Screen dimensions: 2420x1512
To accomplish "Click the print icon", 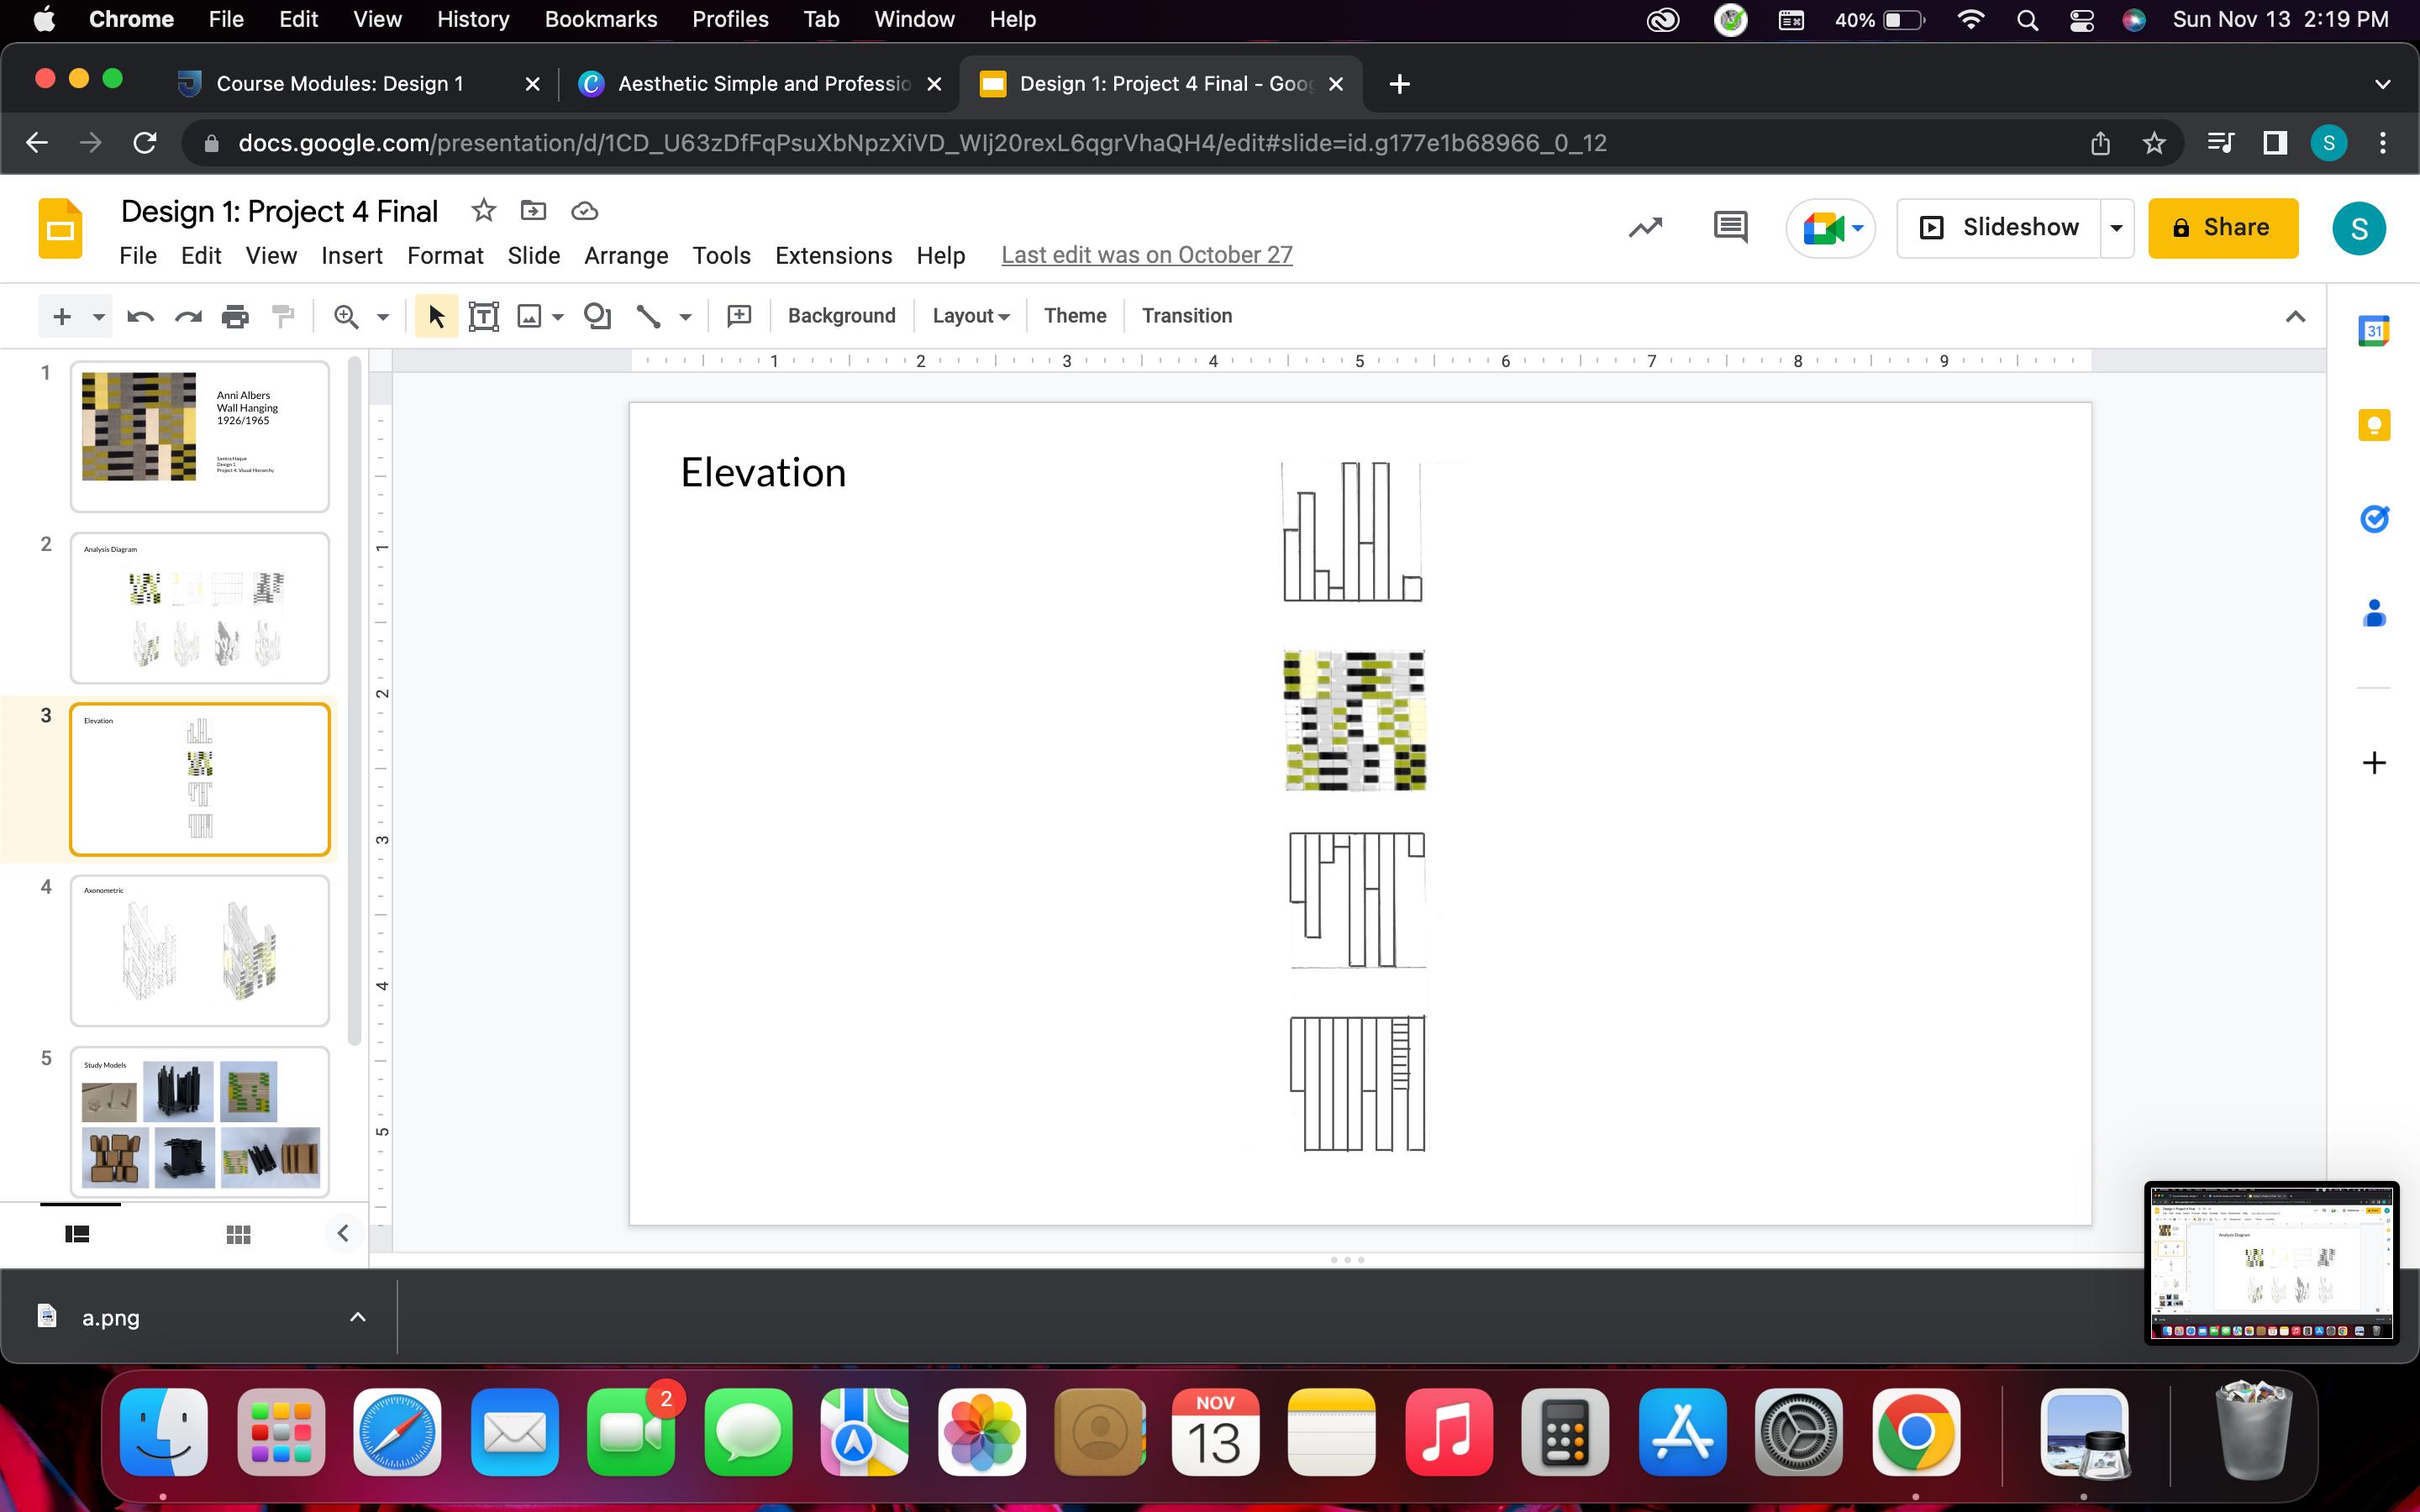I will point(235,316).
